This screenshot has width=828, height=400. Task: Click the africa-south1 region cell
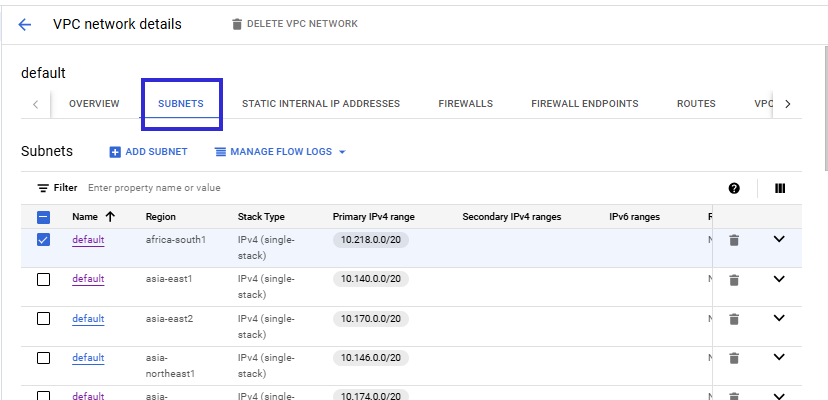point(176,240)
